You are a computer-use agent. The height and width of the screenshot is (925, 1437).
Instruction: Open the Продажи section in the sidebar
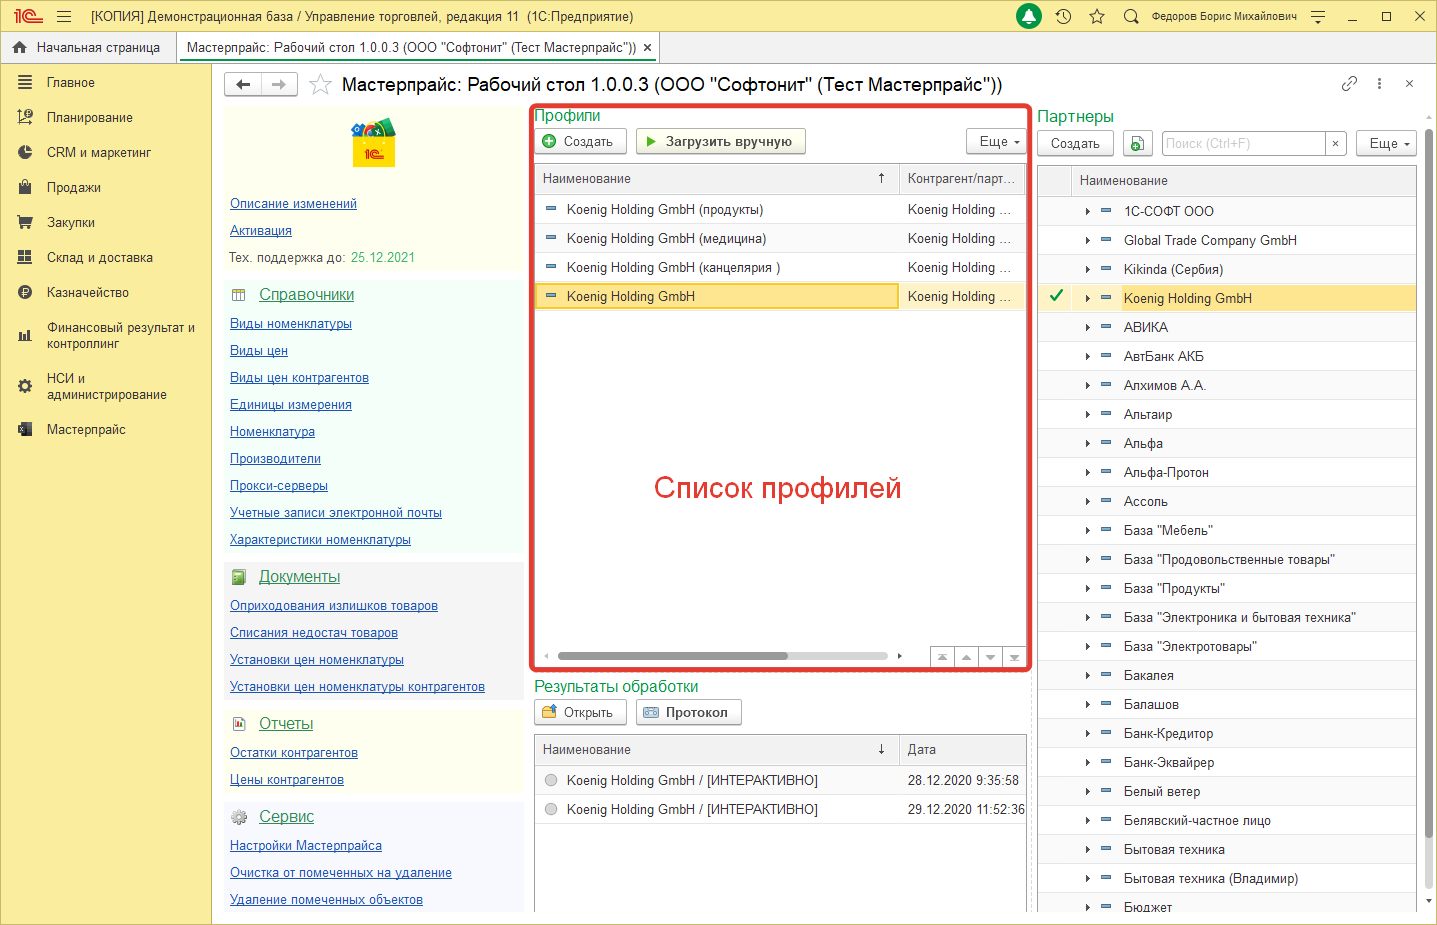[73, 187]
